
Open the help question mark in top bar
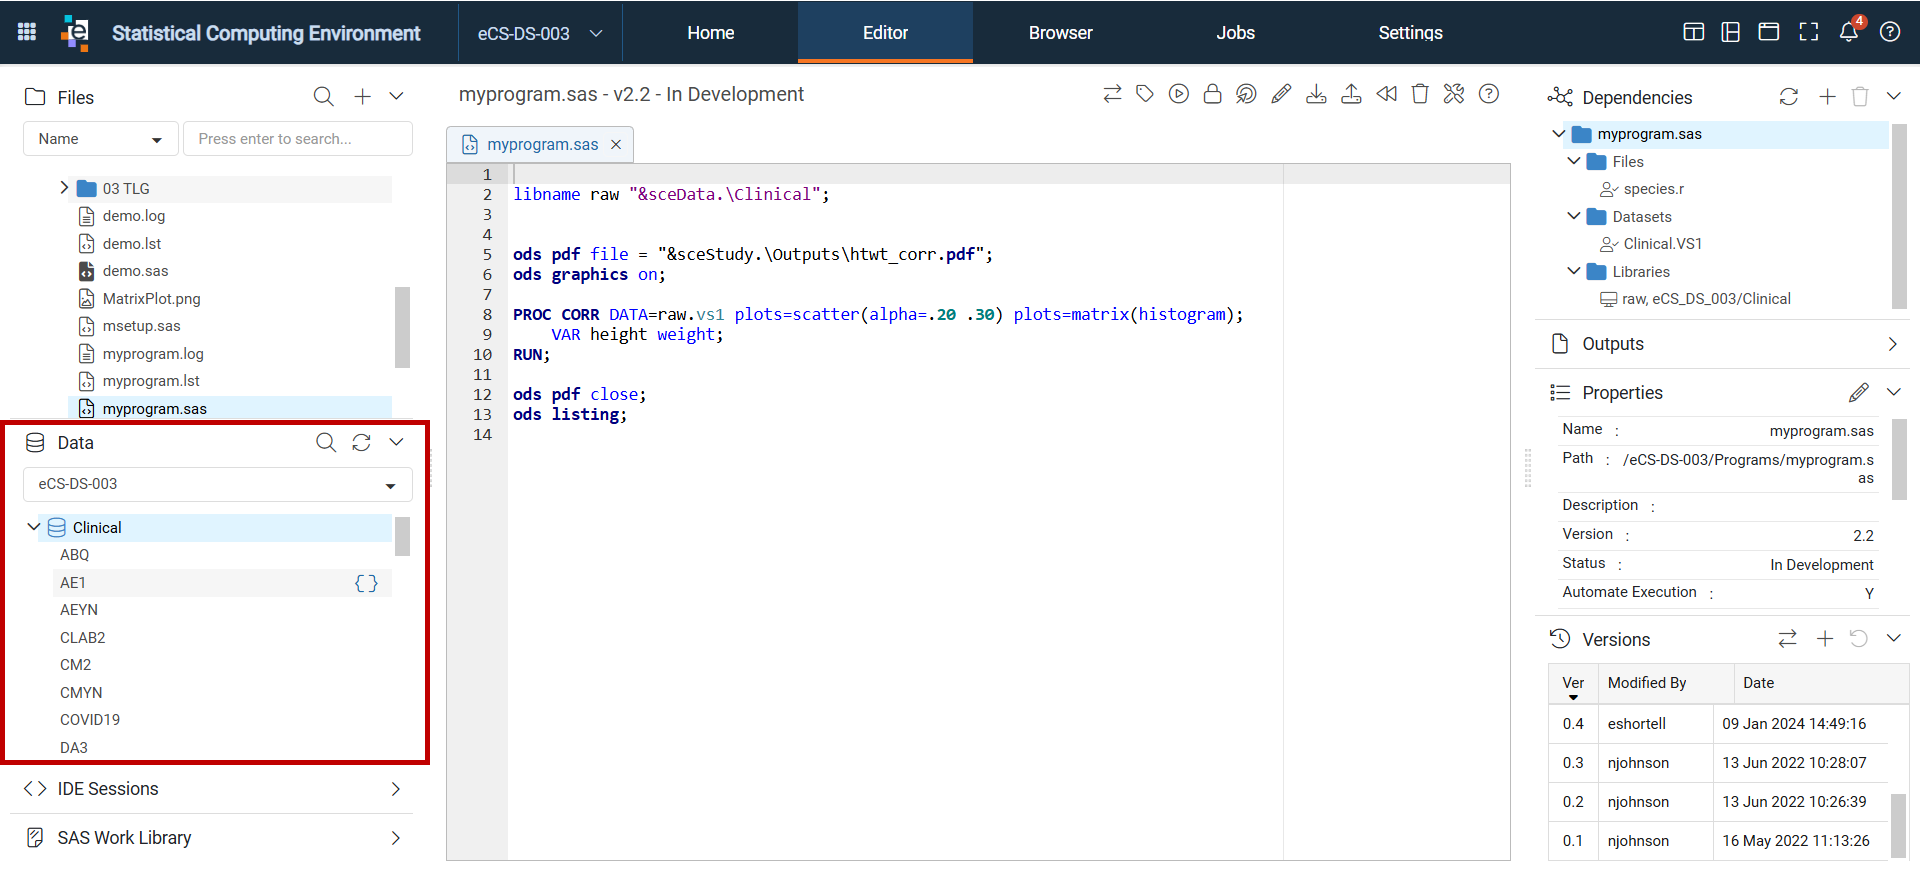coord(1890,32)
